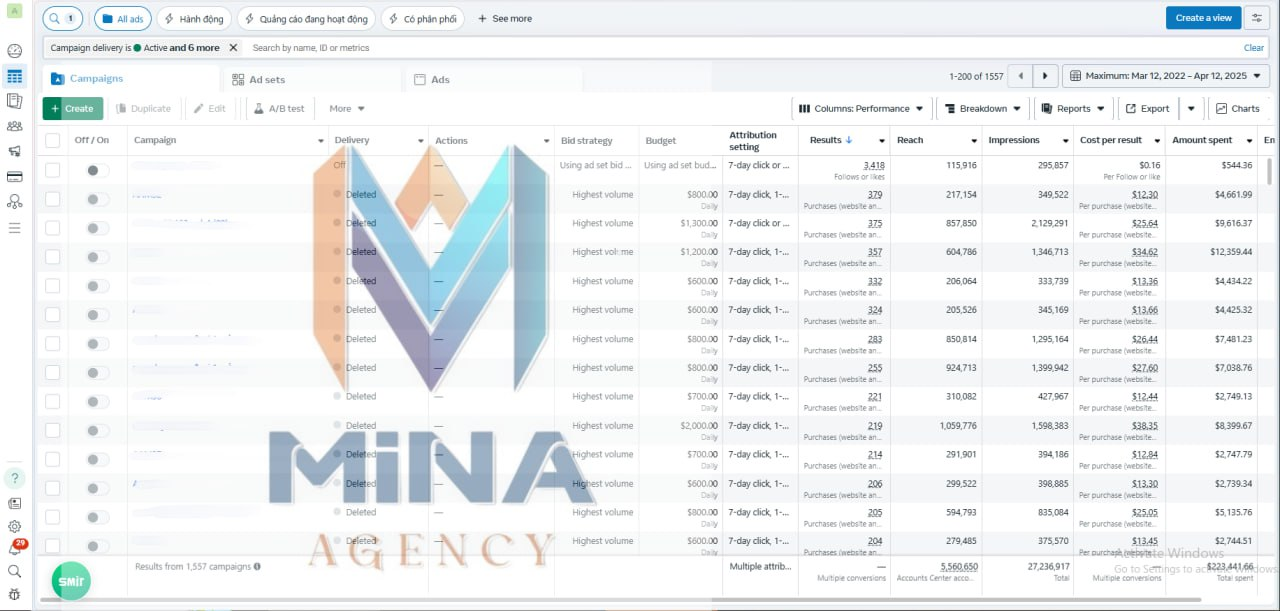1280x611 pixels.
Task: Click the vertical scrollbar of the table
Action: [1271, 170]
